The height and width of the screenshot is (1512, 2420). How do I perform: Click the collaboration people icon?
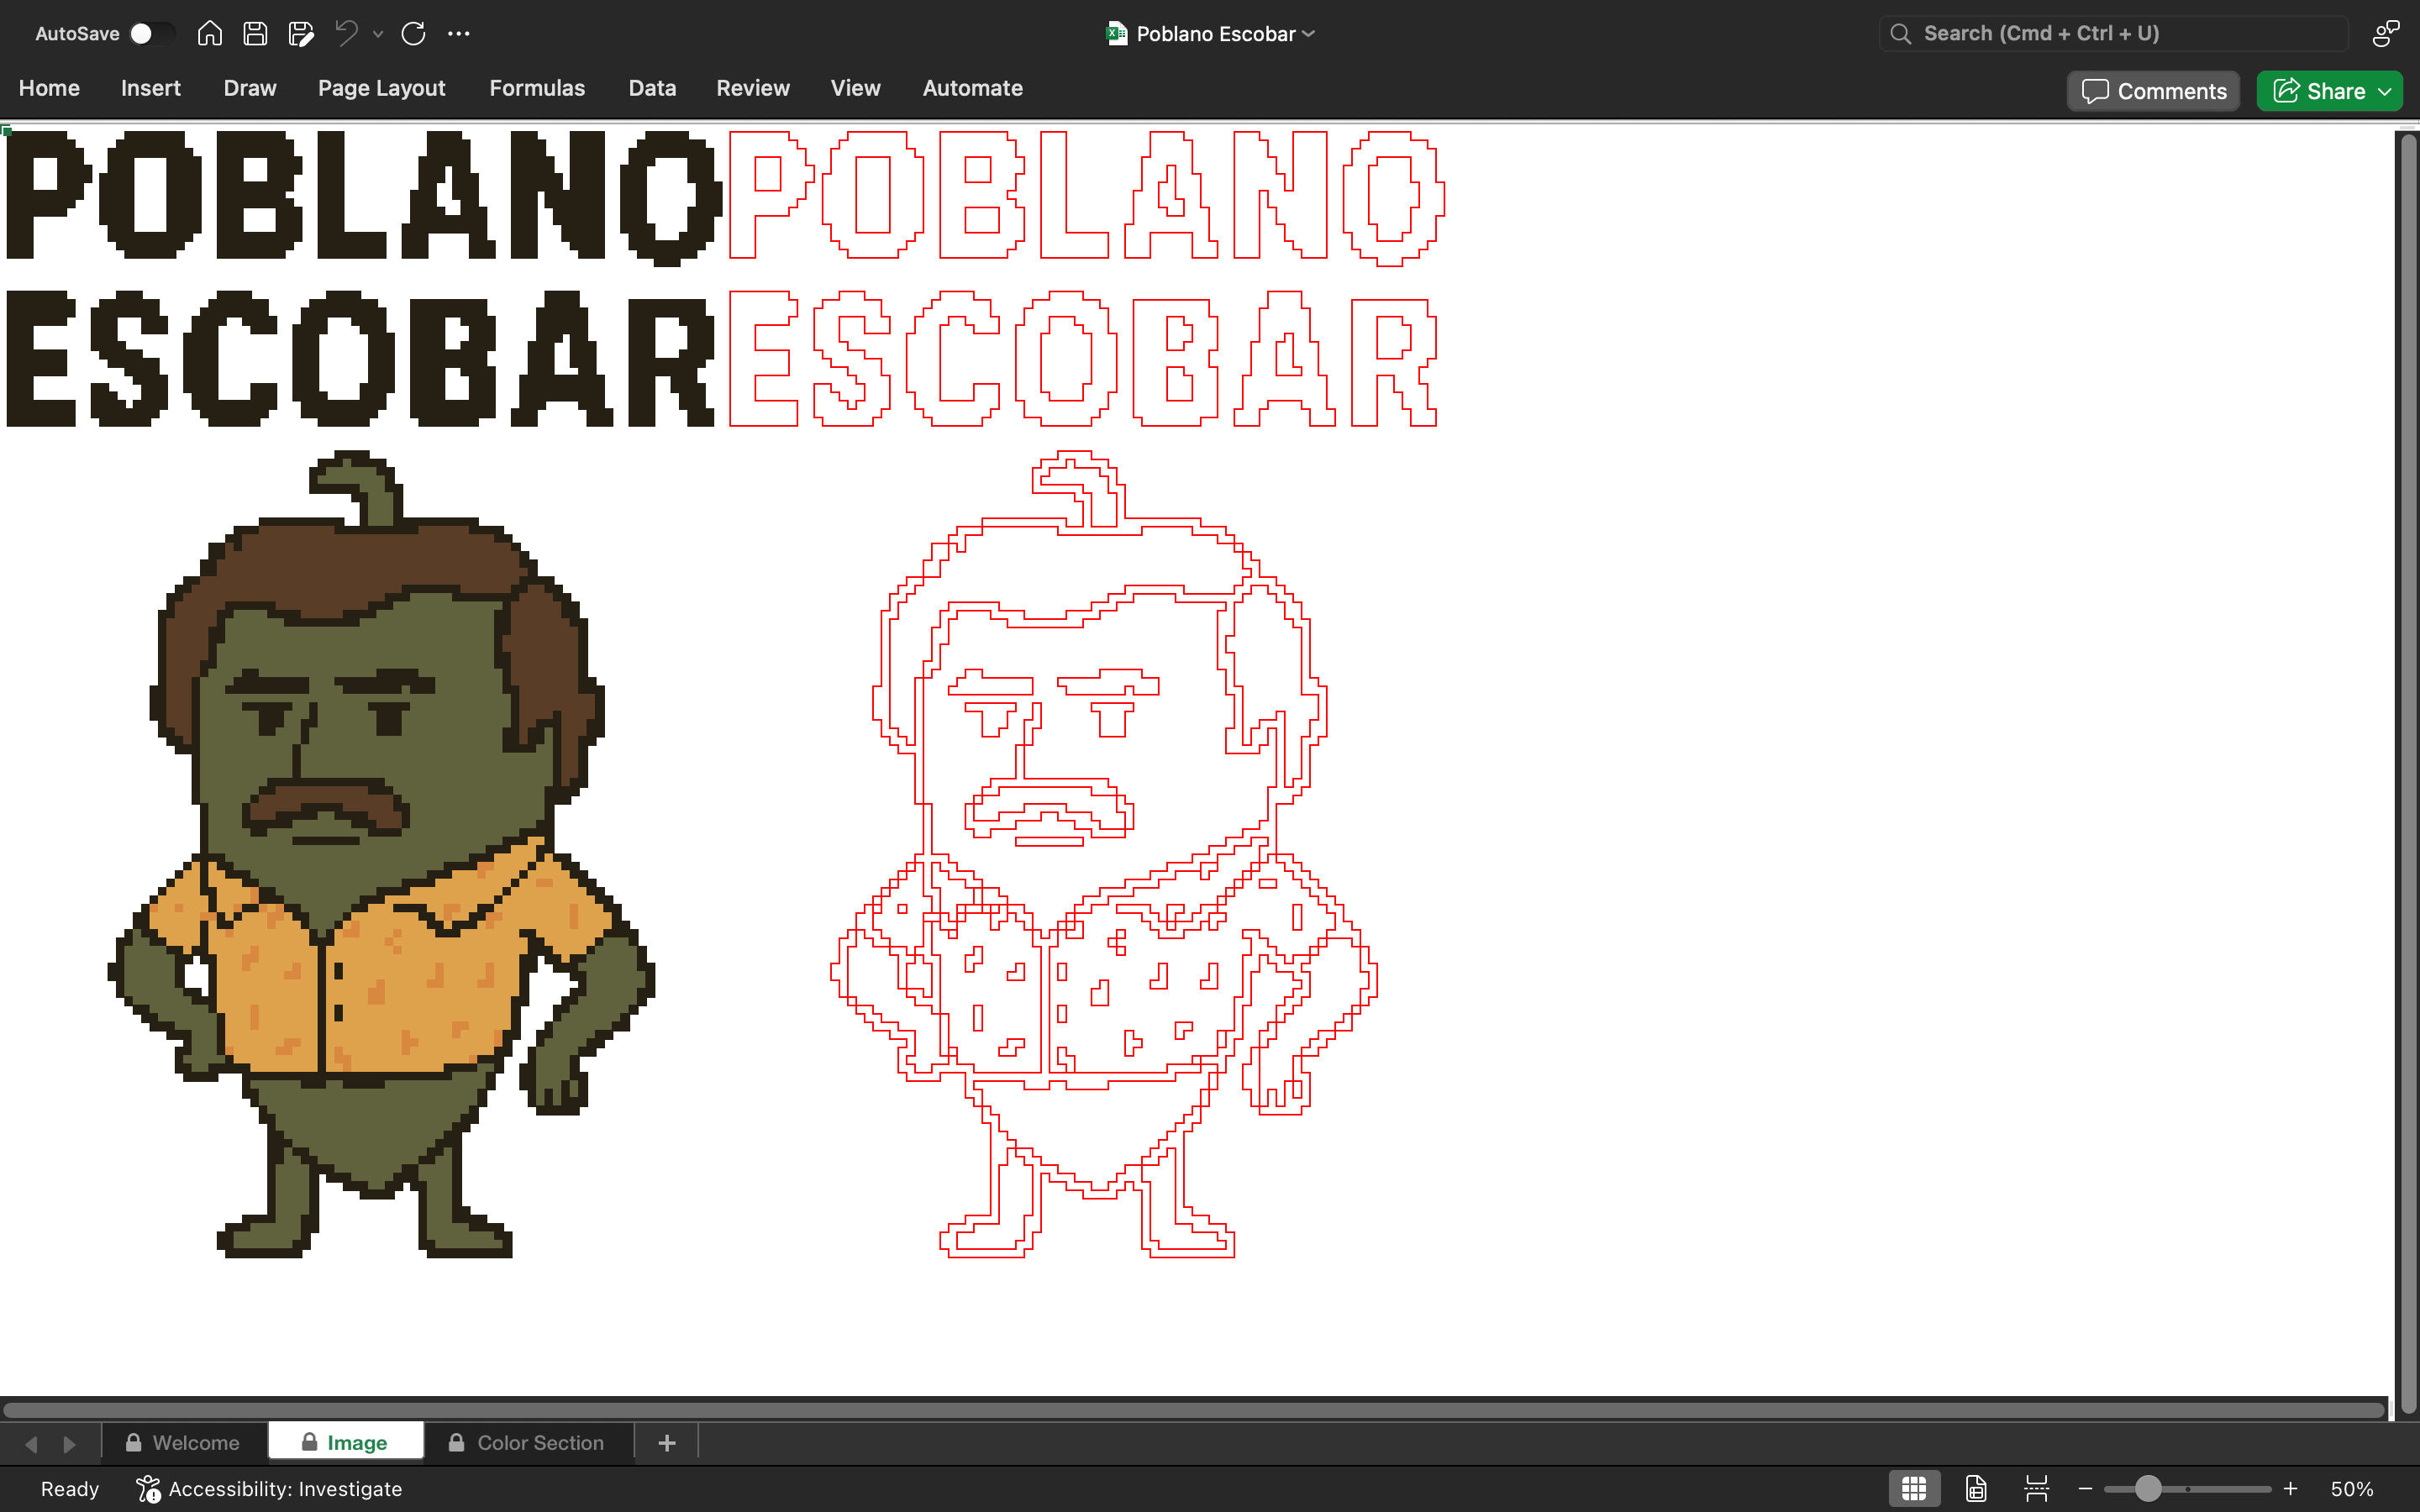point(2385,34)
